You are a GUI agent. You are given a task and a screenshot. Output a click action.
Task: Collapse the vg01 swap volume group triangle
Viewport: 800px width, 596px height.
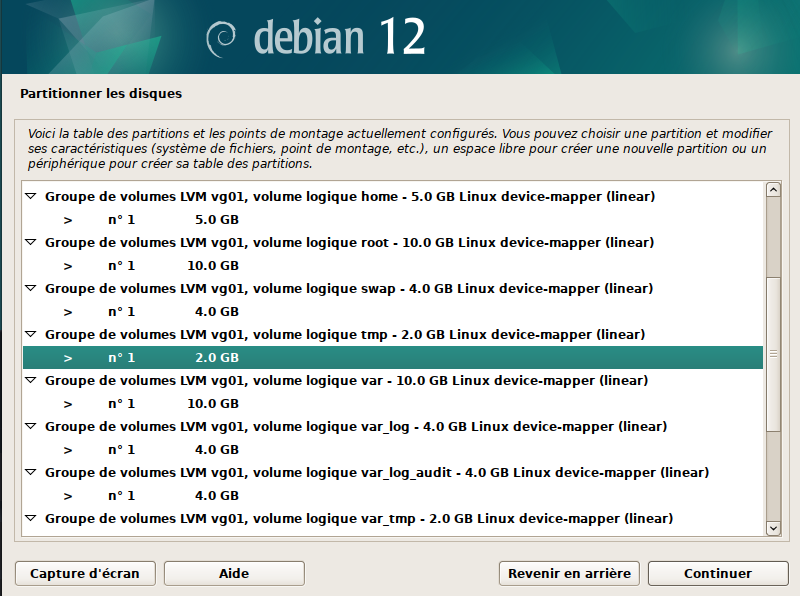click(x=30, y=289)
